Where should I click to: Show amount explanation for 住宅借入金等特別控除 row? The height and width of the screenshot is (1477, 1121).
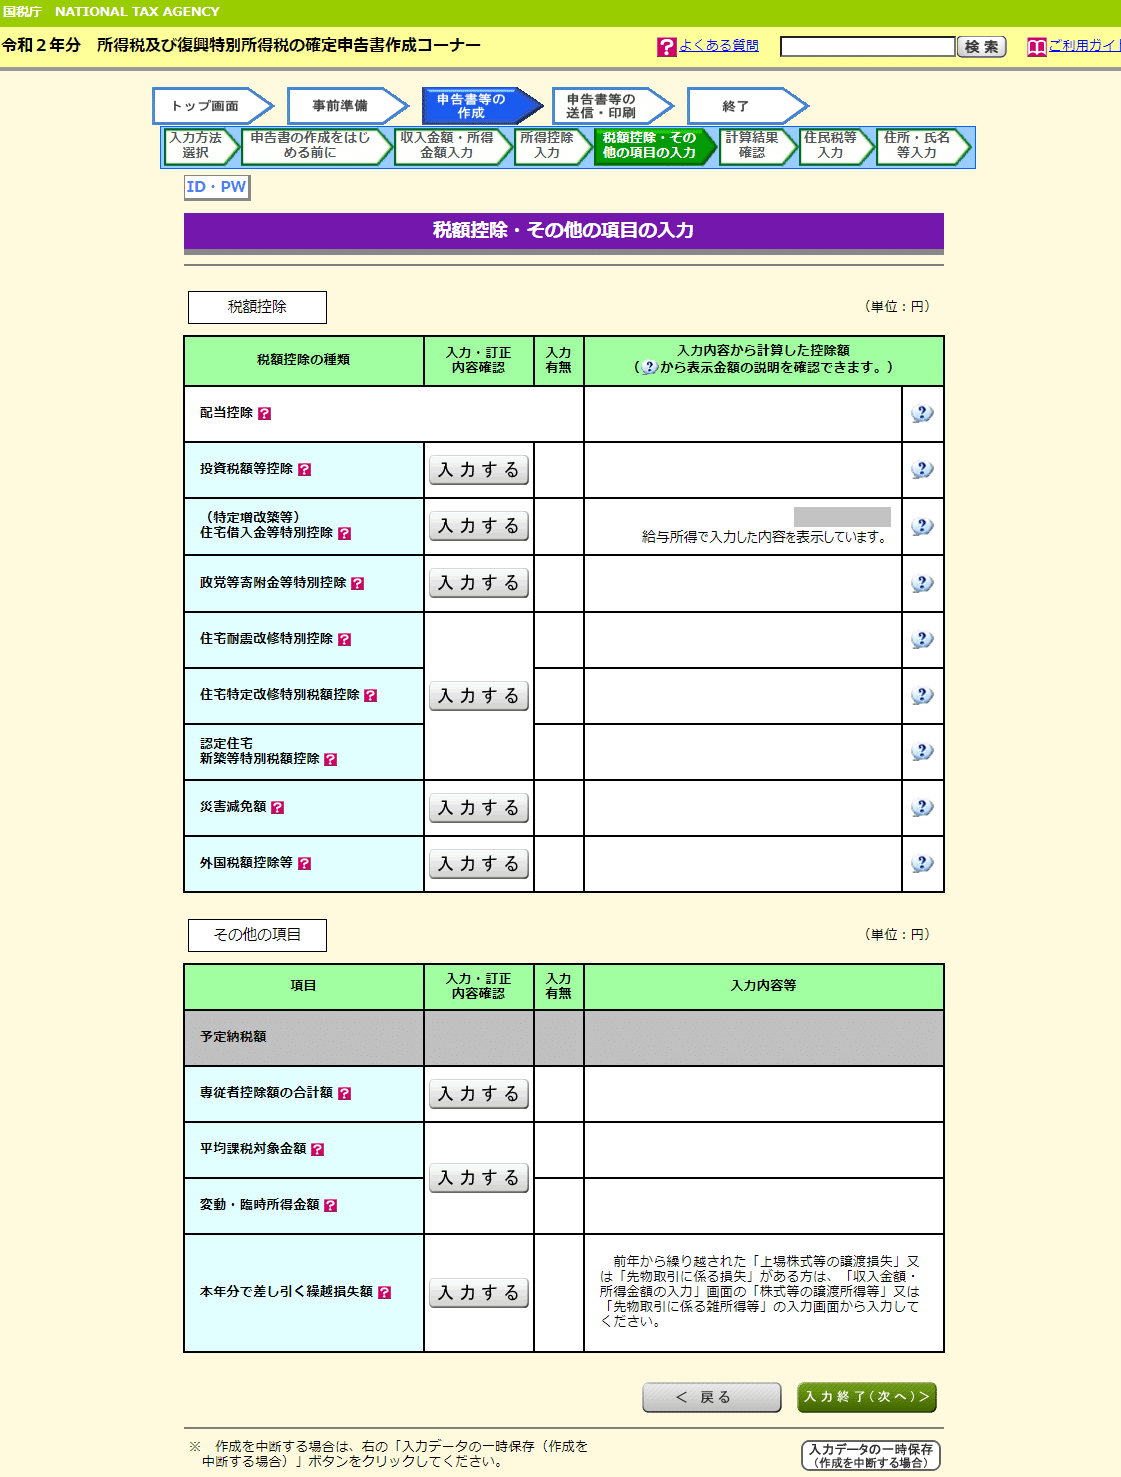click(x=922, y=526)
